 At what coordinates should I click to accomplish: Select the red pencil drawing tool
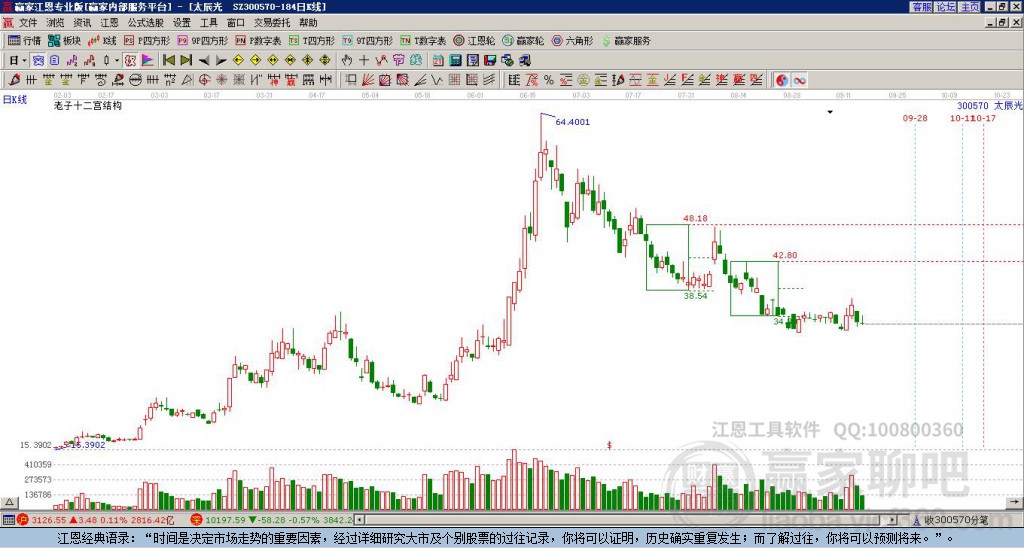click(14, 80)
